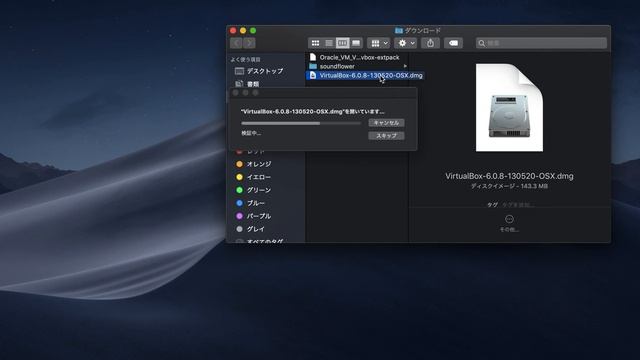Select the グレイ tag in sidebar
The image size is (640, 360).
click(256, 229)
